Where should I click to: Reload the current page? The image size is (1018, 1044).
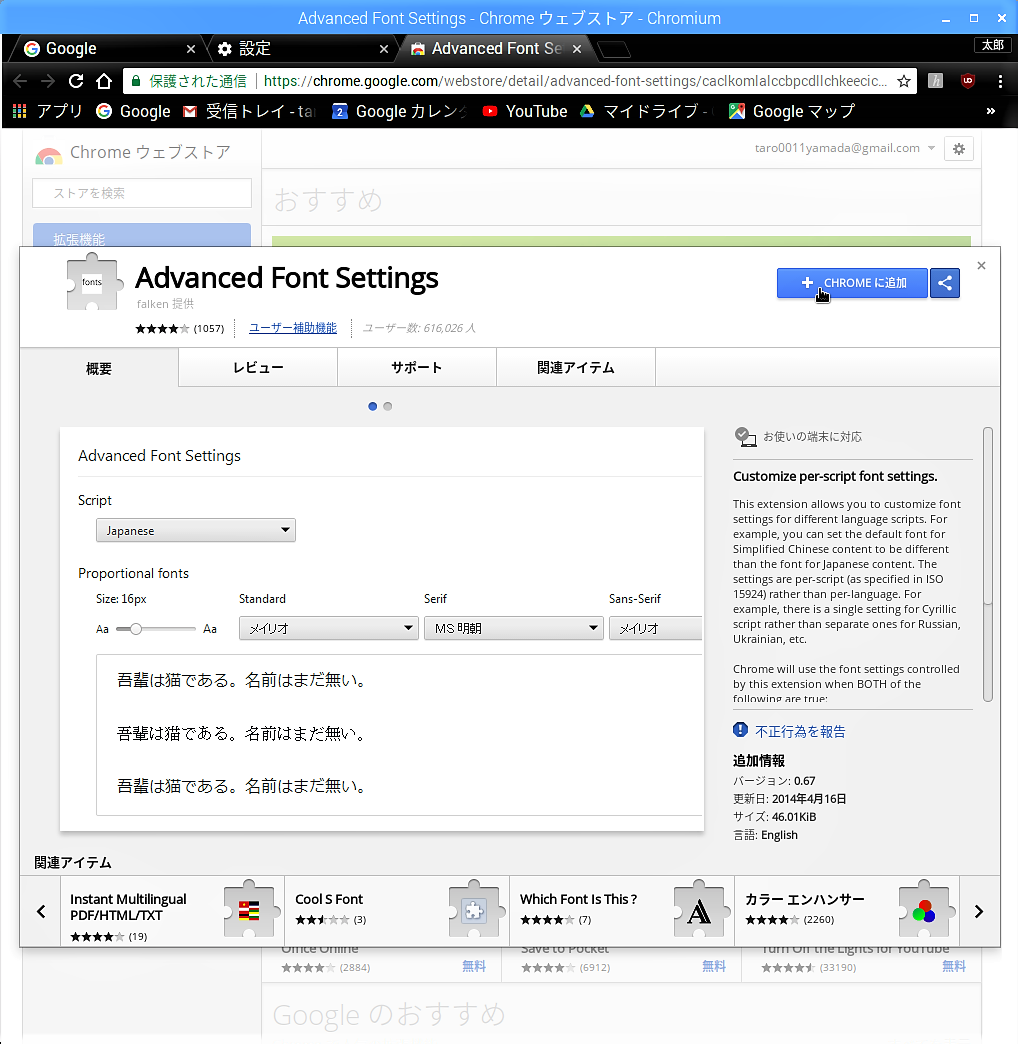[76, 81]
